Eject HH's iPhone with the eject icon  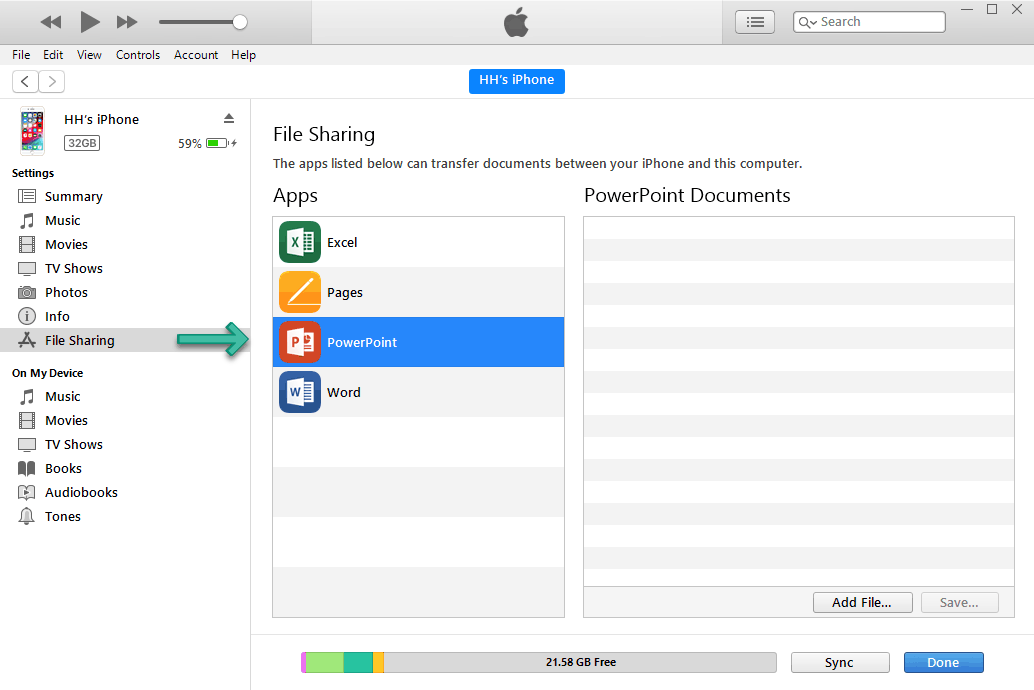[229, 119]
